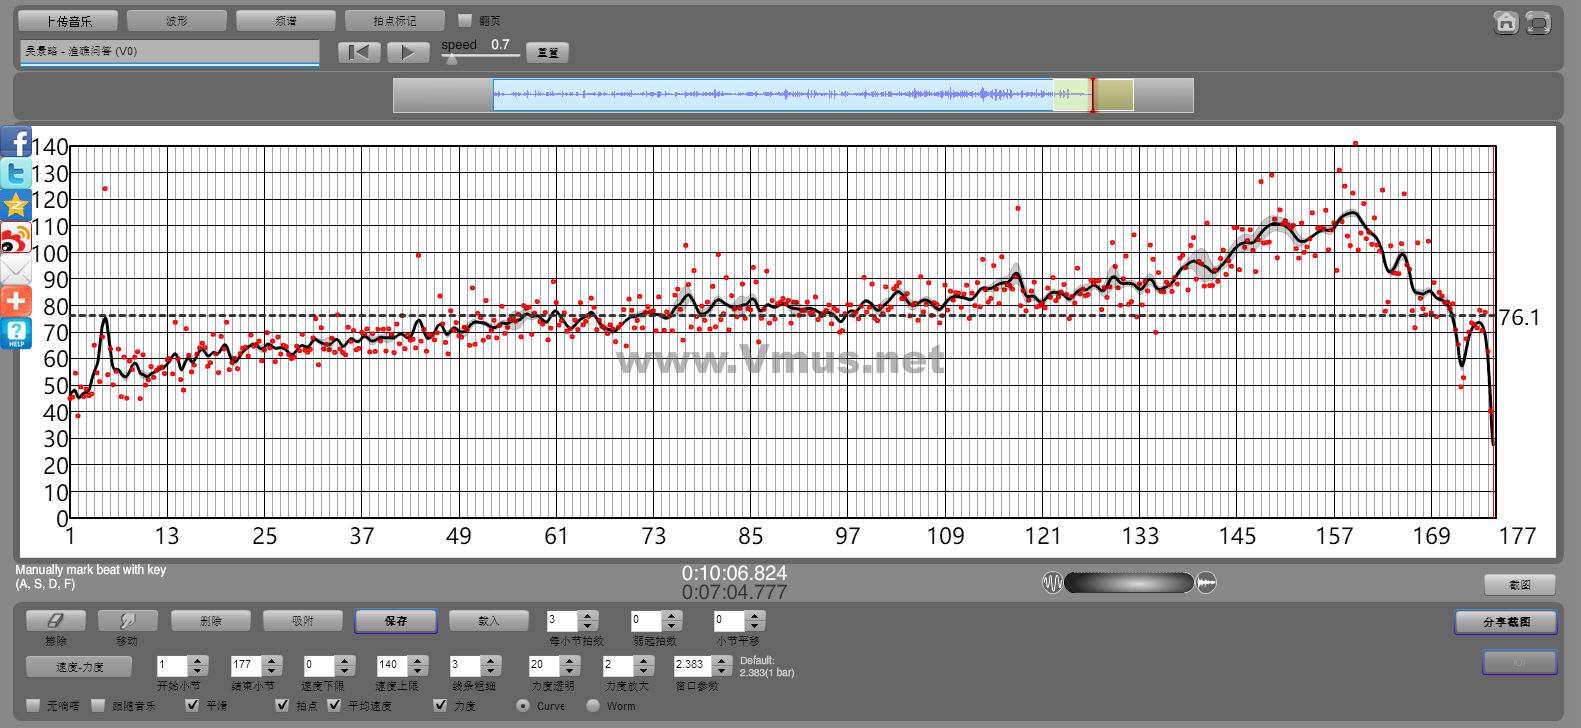The height and width of the screenshot is (728, 1581).
Task: Click the sine wave icon left of gradient bar
Action: click(1052, 582)
